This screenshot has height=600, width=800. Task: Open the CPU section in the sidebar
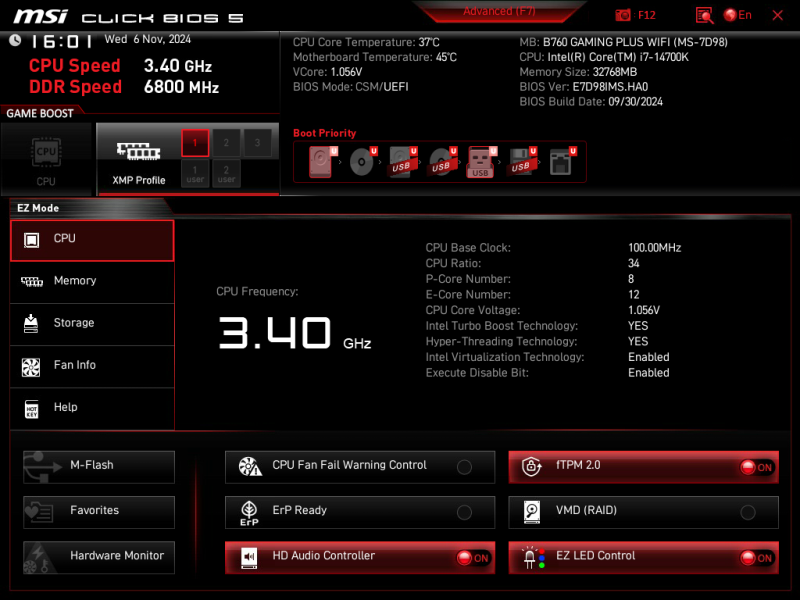click(x=91, y=239)
